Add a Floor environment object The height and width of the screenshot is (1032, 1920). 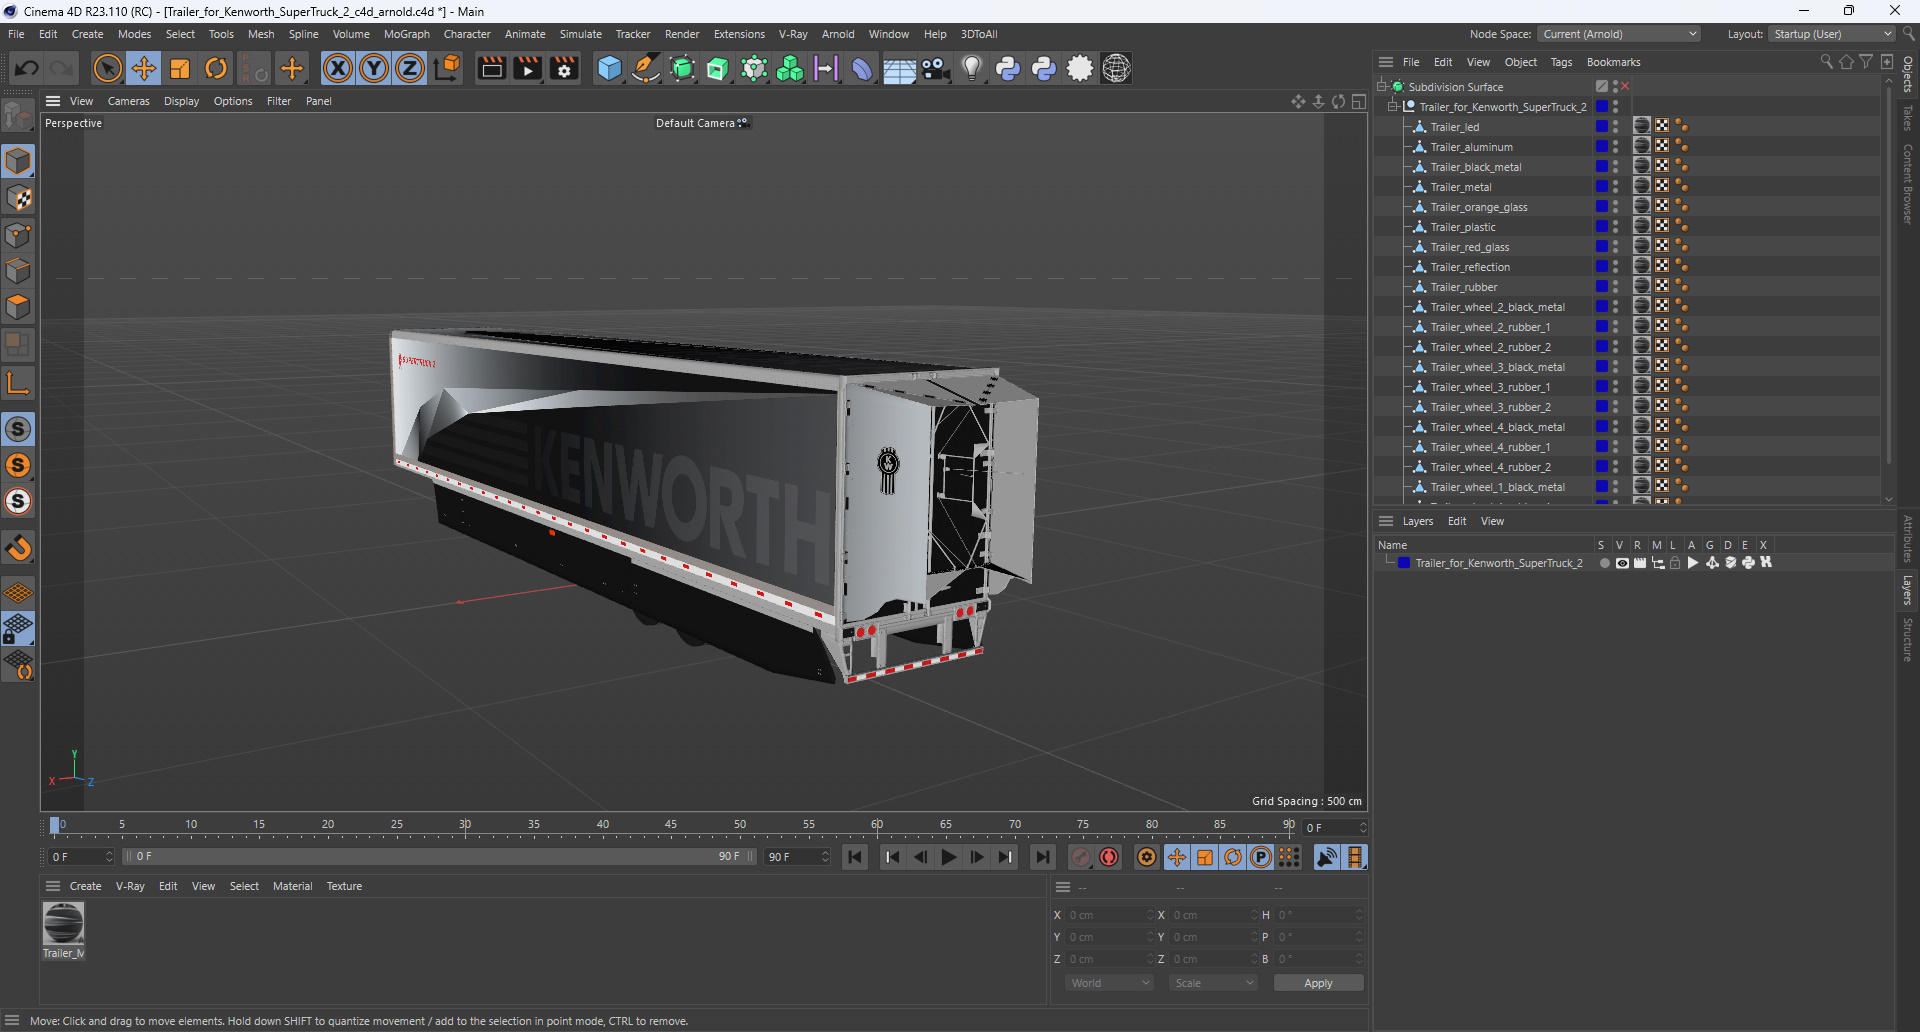coord(899,68)
